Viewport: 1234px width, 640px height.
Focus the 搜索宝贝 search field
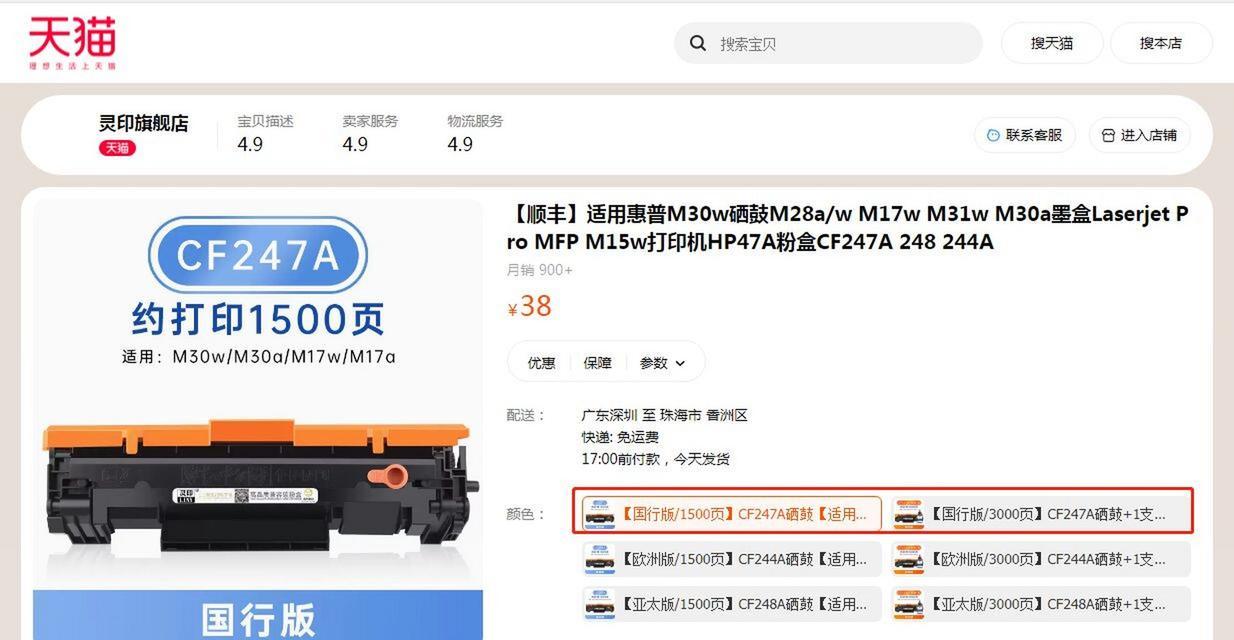point(828,43)
